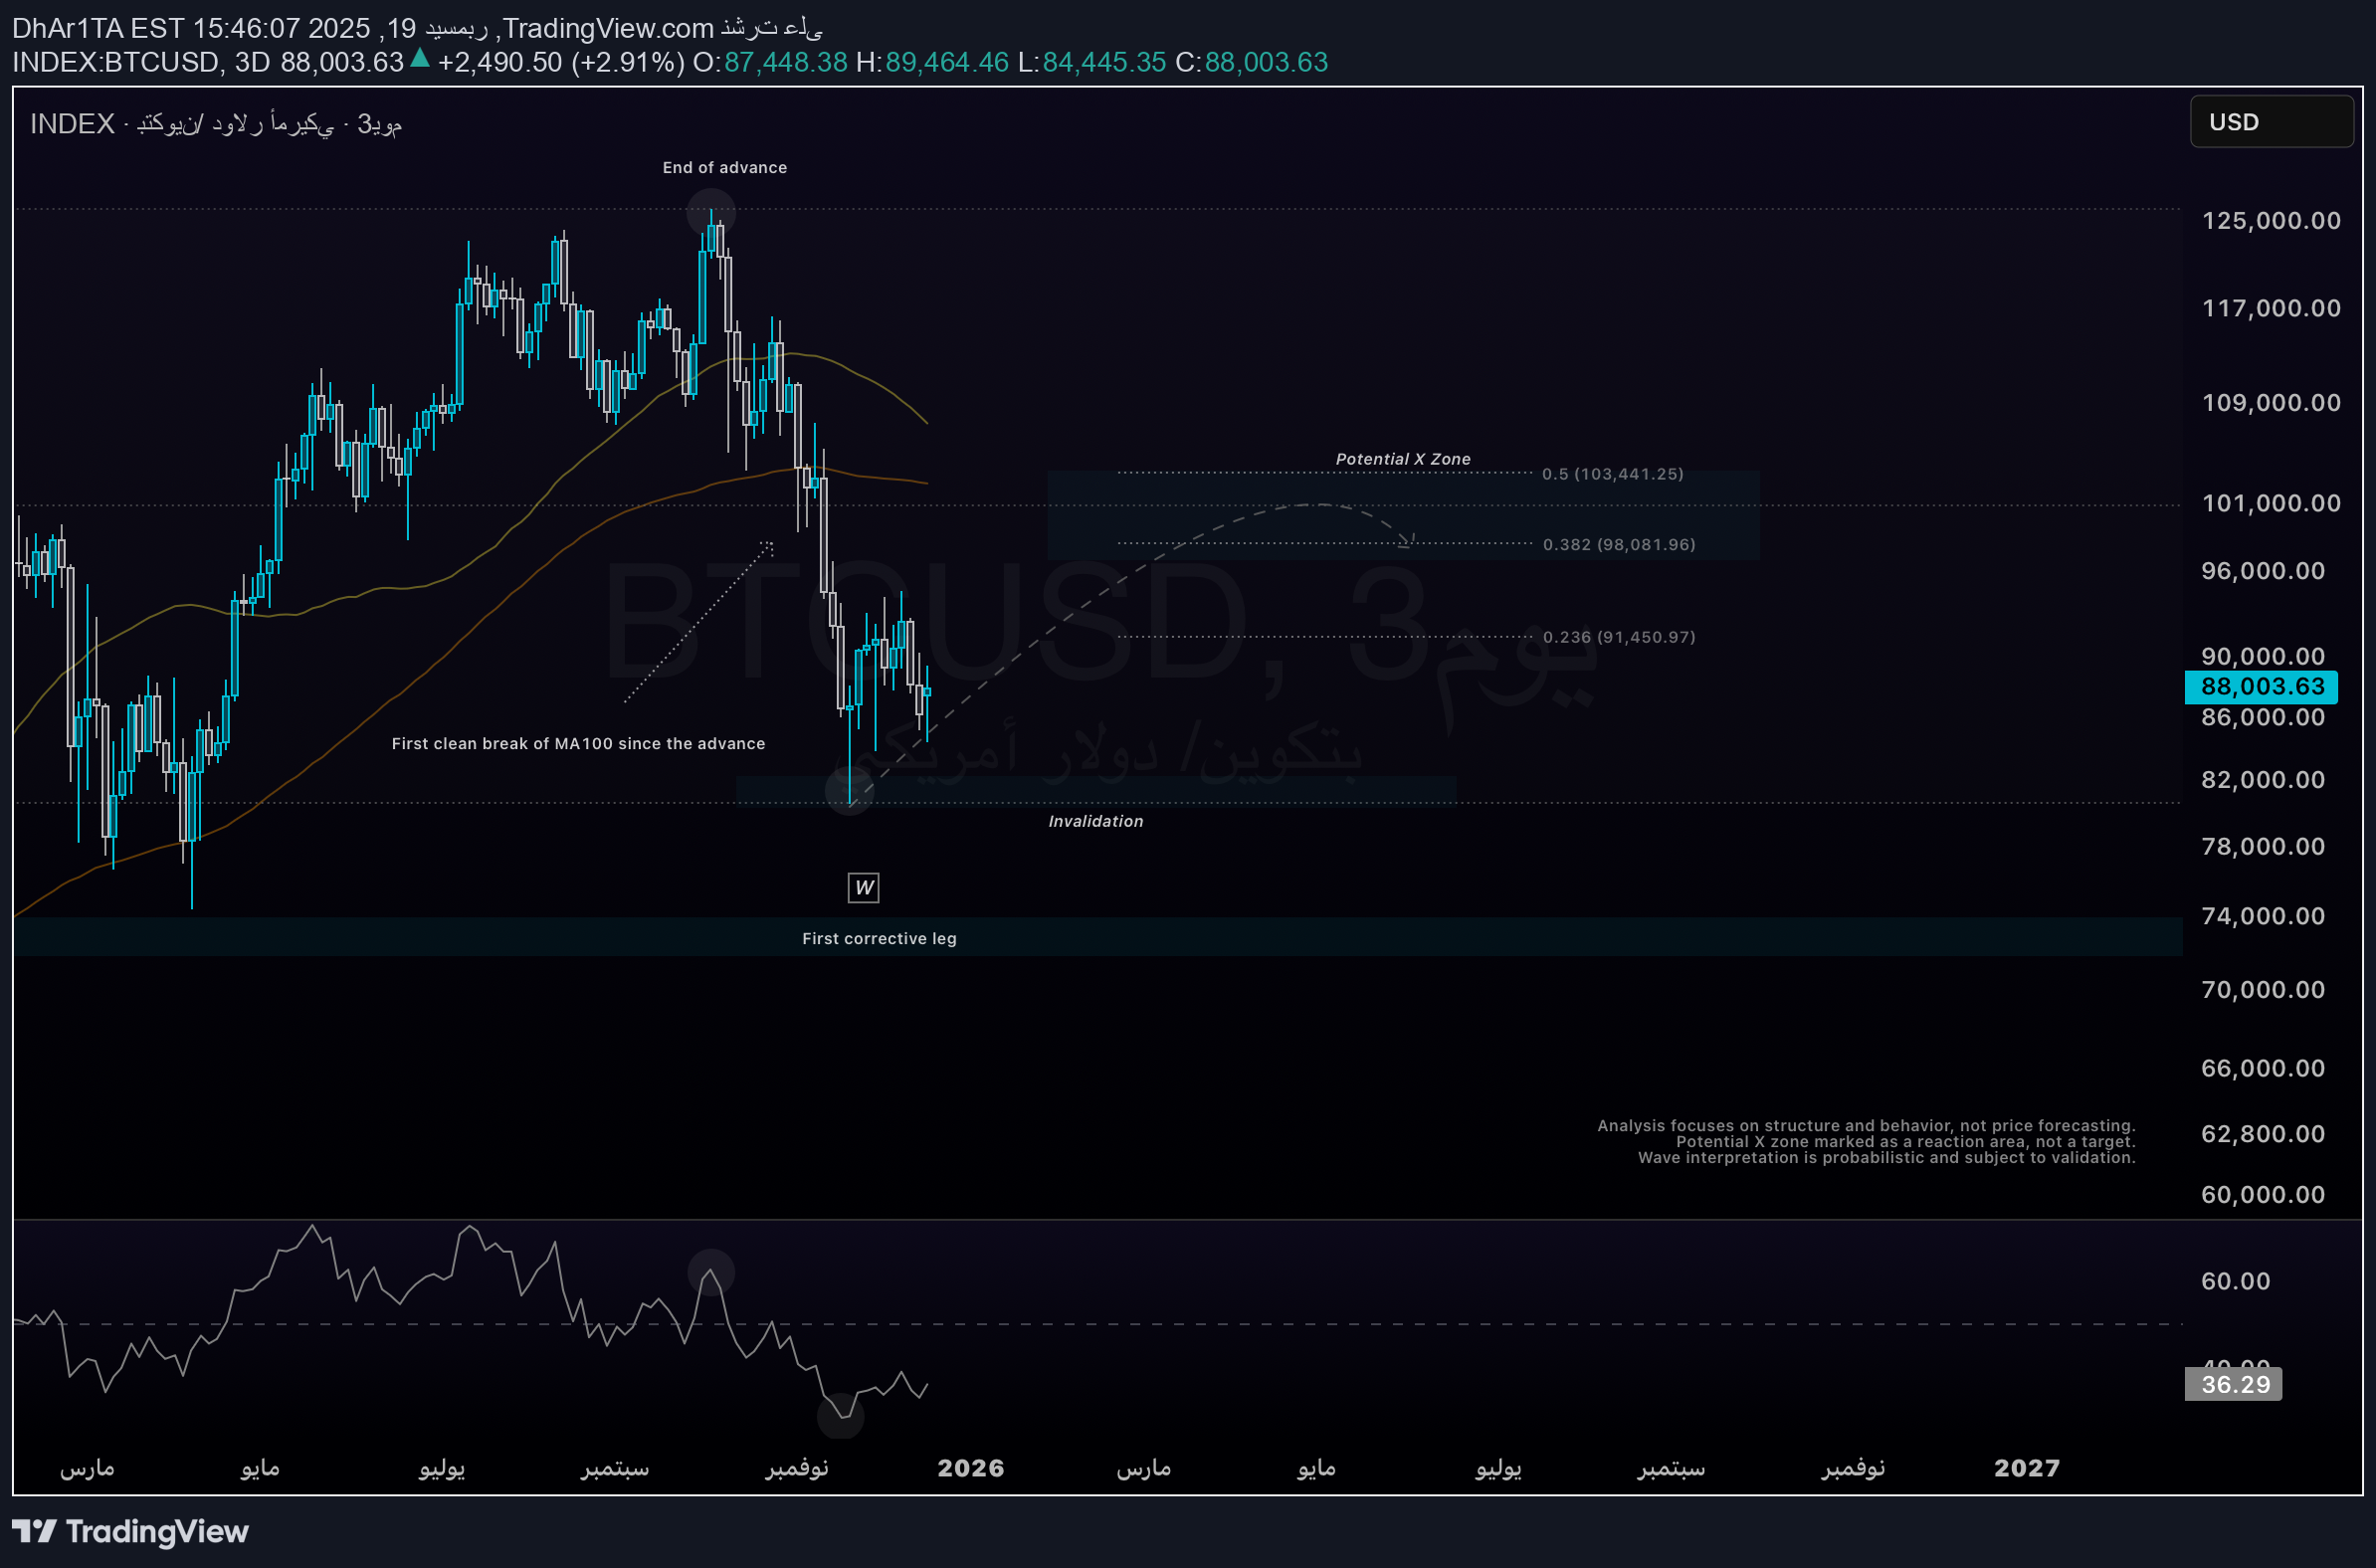Click the Invalidation text annotation
This screenshot has width=2376, height=1568.
tap(1095, 821)
